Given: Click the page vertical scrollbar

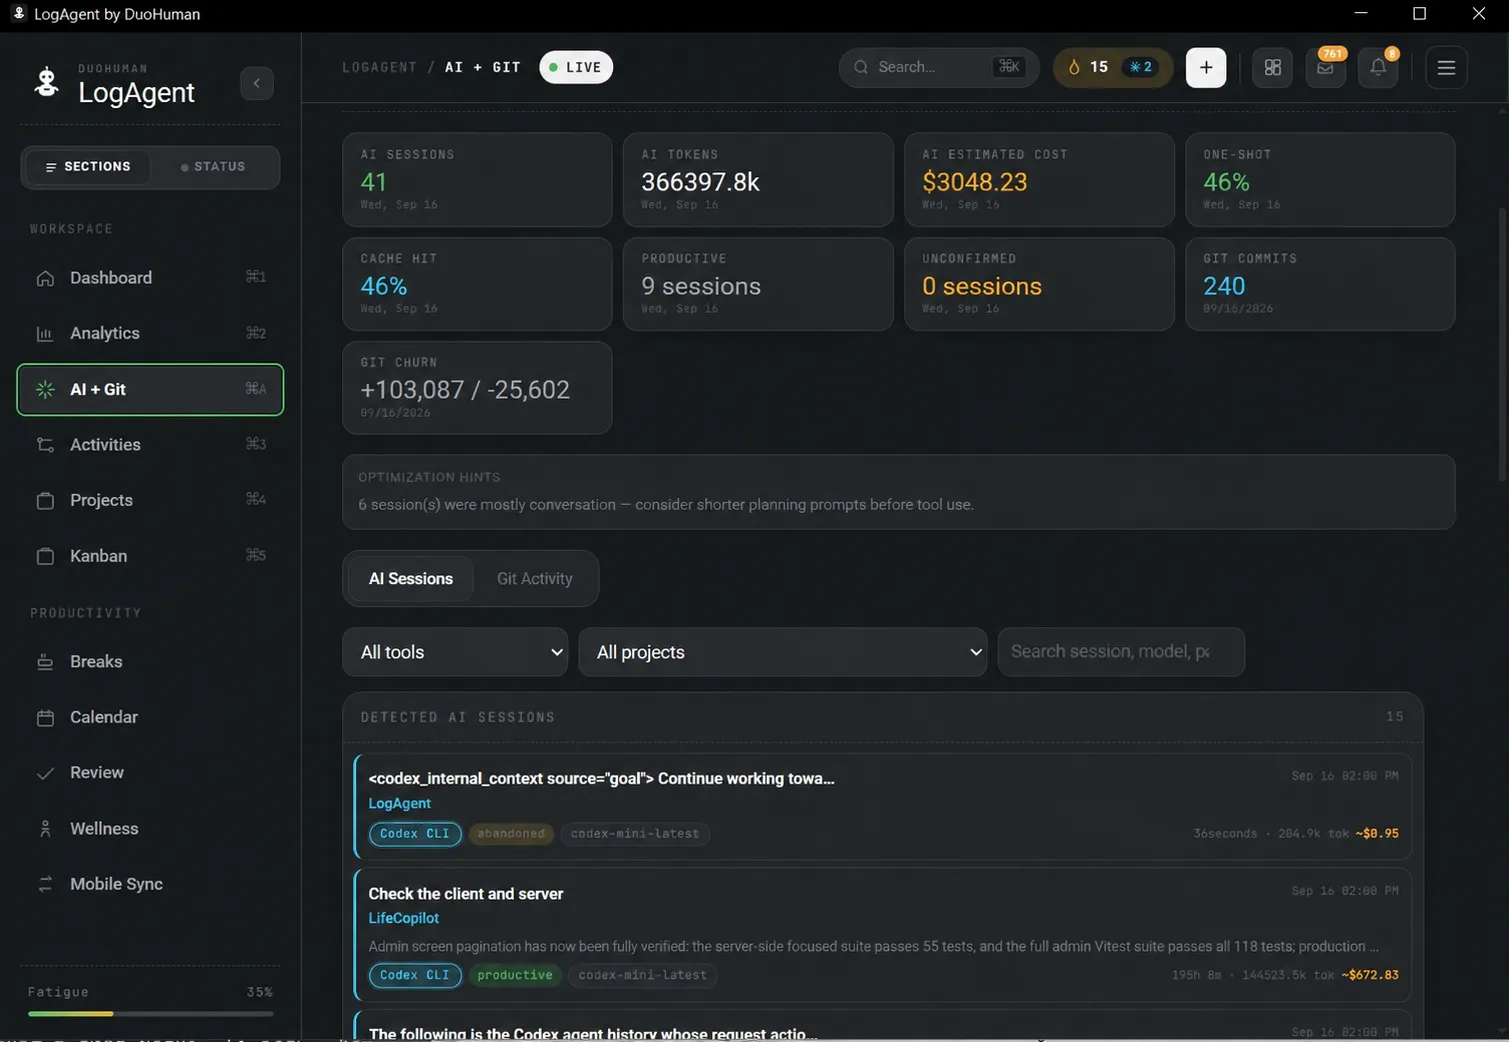Looking at the screenshot, I should 1501,345.
